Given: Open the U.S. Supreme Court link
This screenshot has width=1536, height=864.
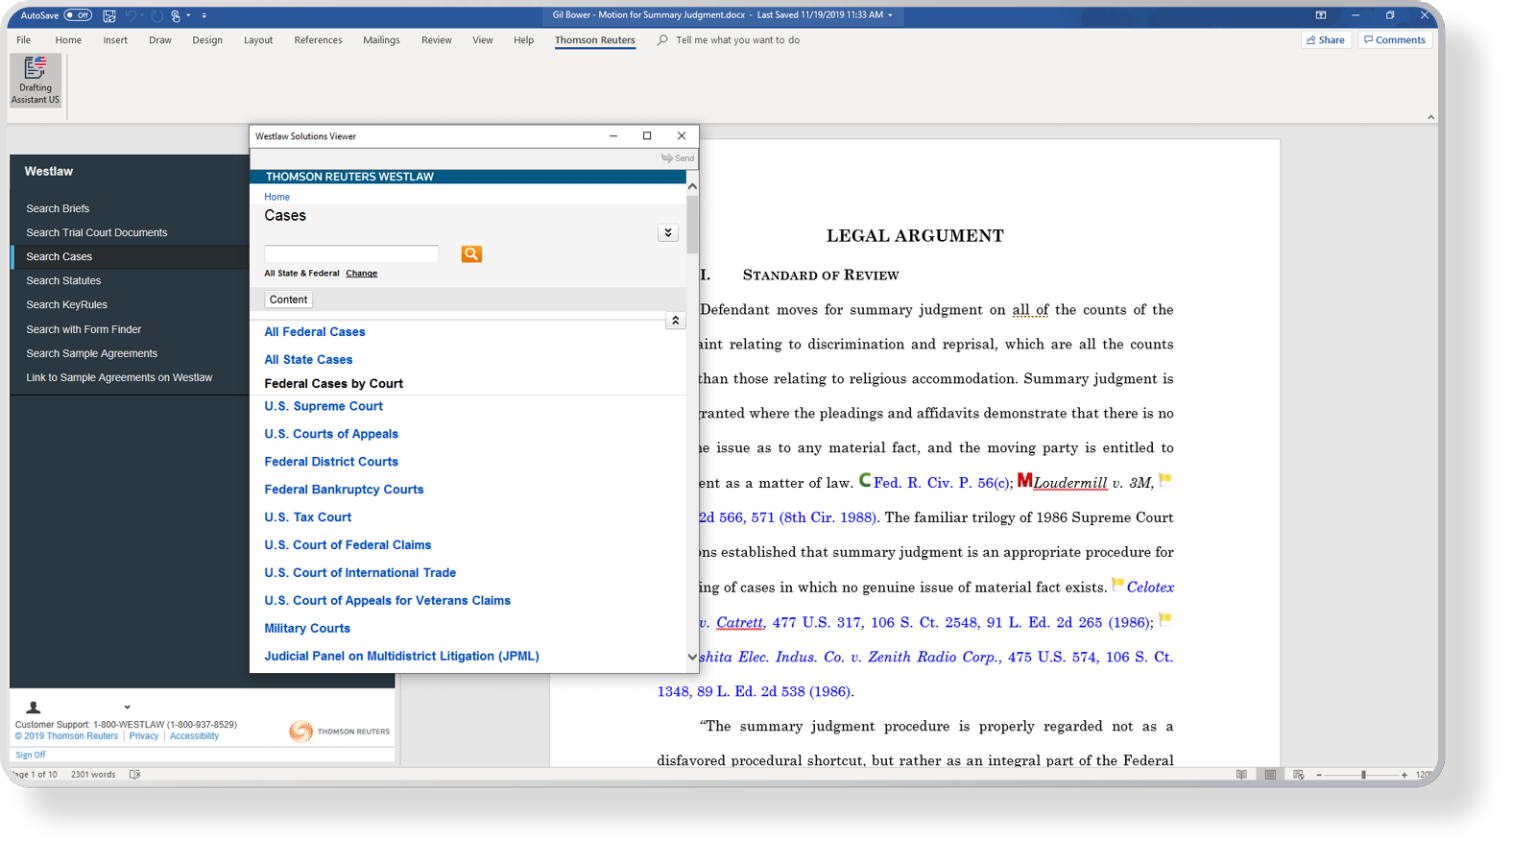Looking at the screenshot, I should click(x=323, y=406).
